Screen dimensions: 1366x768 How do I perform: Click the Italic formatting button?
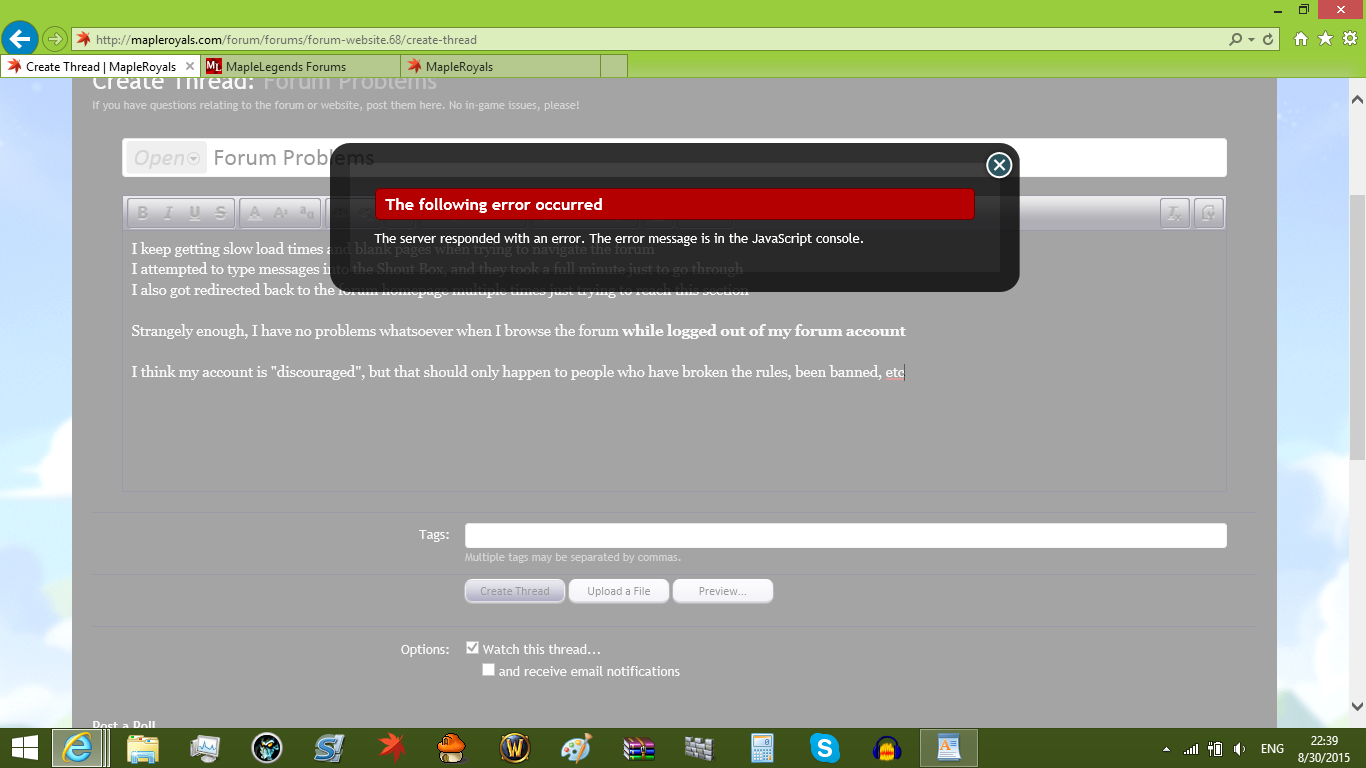(x=168, y=212)
